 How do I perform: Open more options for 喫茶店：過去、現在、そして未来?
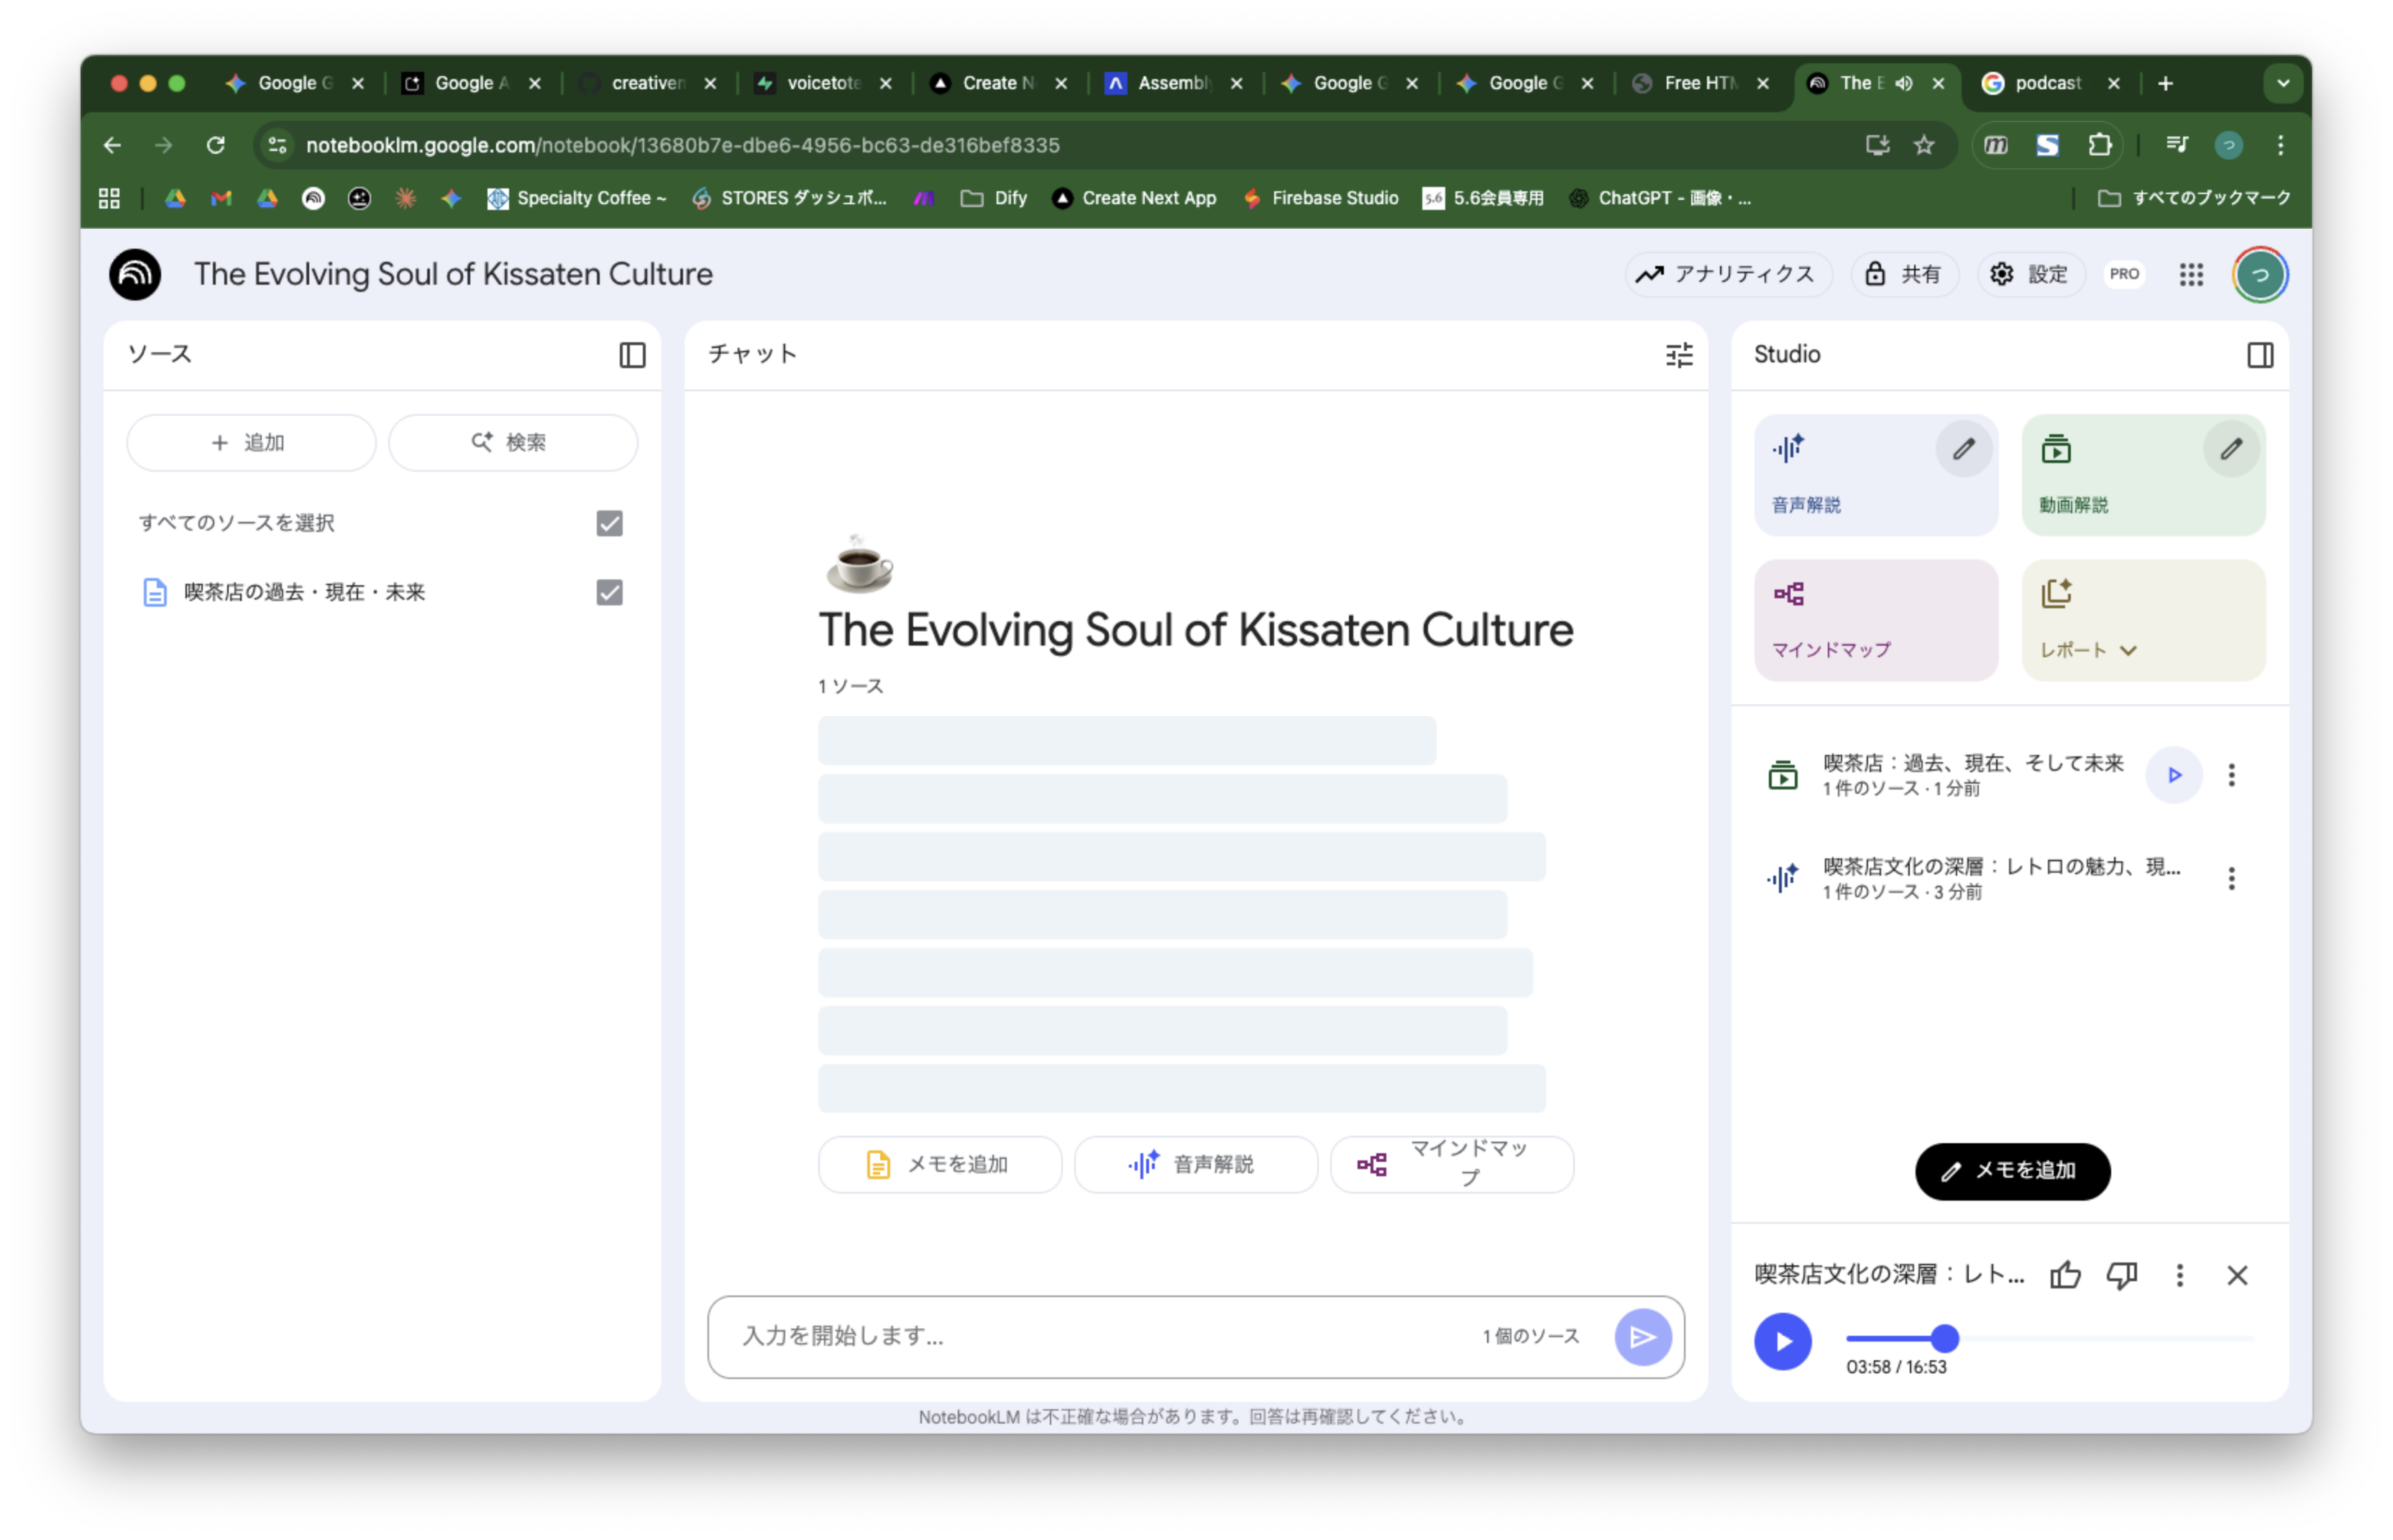pos(2231,775)
